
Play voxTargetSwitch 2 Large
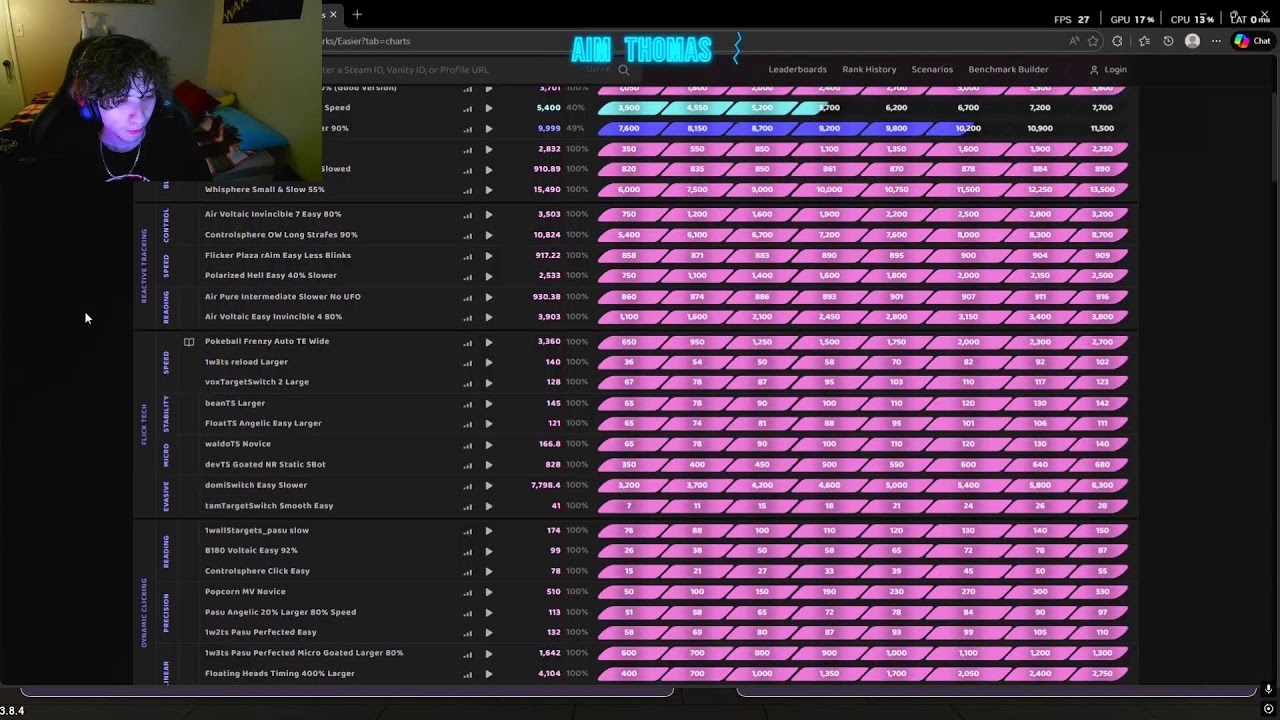point(489,382)
